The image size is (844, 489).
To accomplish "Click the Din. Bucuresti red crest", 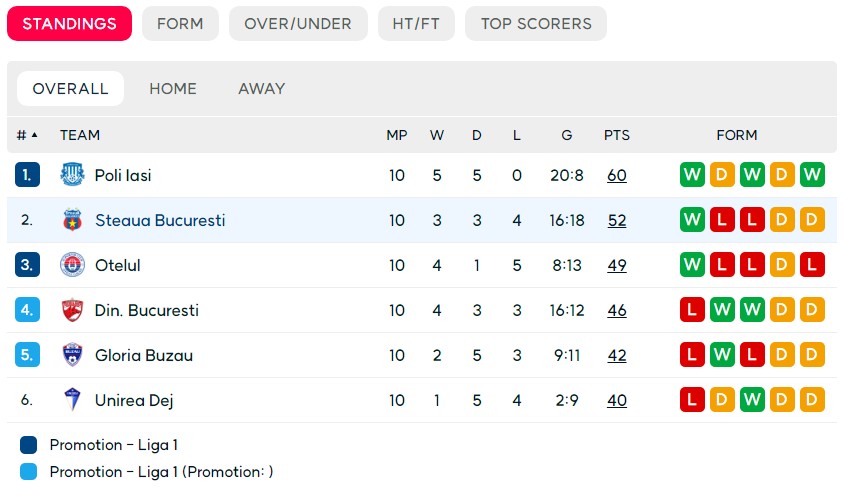I will 72,310.
